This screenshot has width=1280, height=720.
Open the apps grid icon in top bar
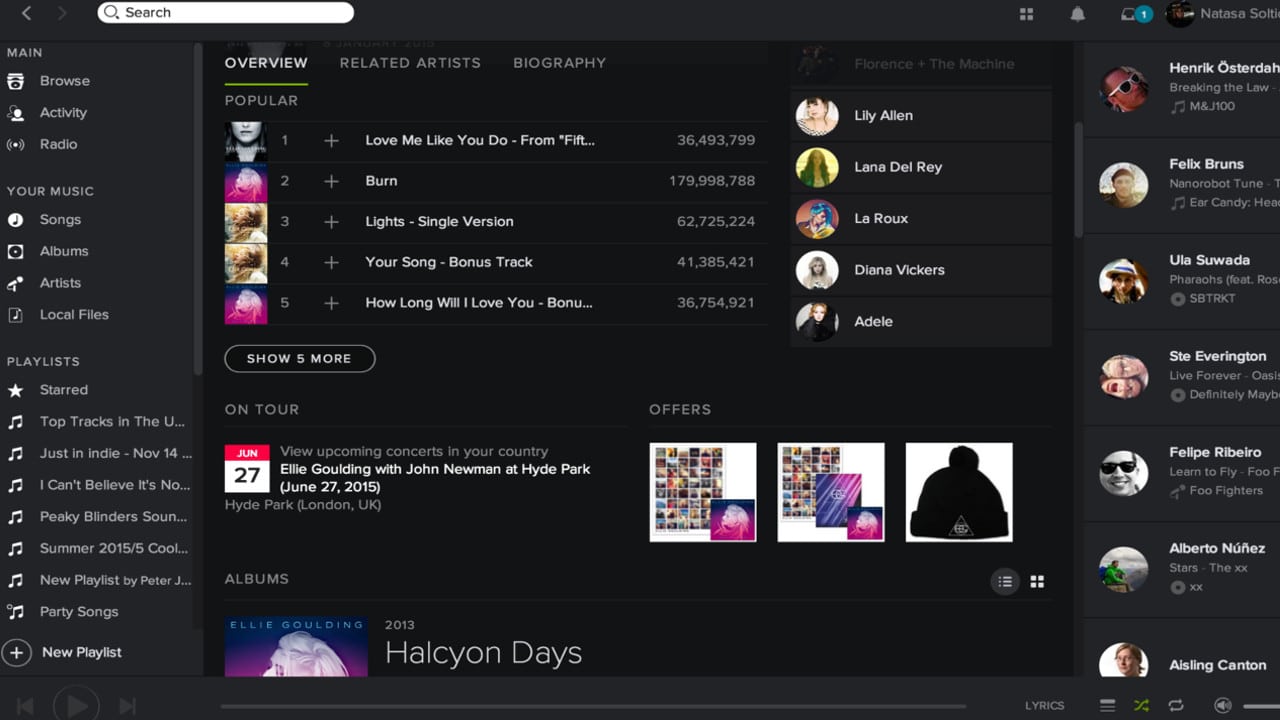click(1026, 14)
